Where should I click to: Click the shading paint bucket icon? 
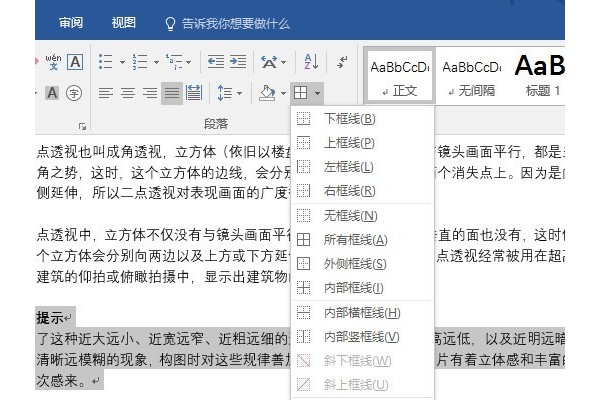pos(267,93)
